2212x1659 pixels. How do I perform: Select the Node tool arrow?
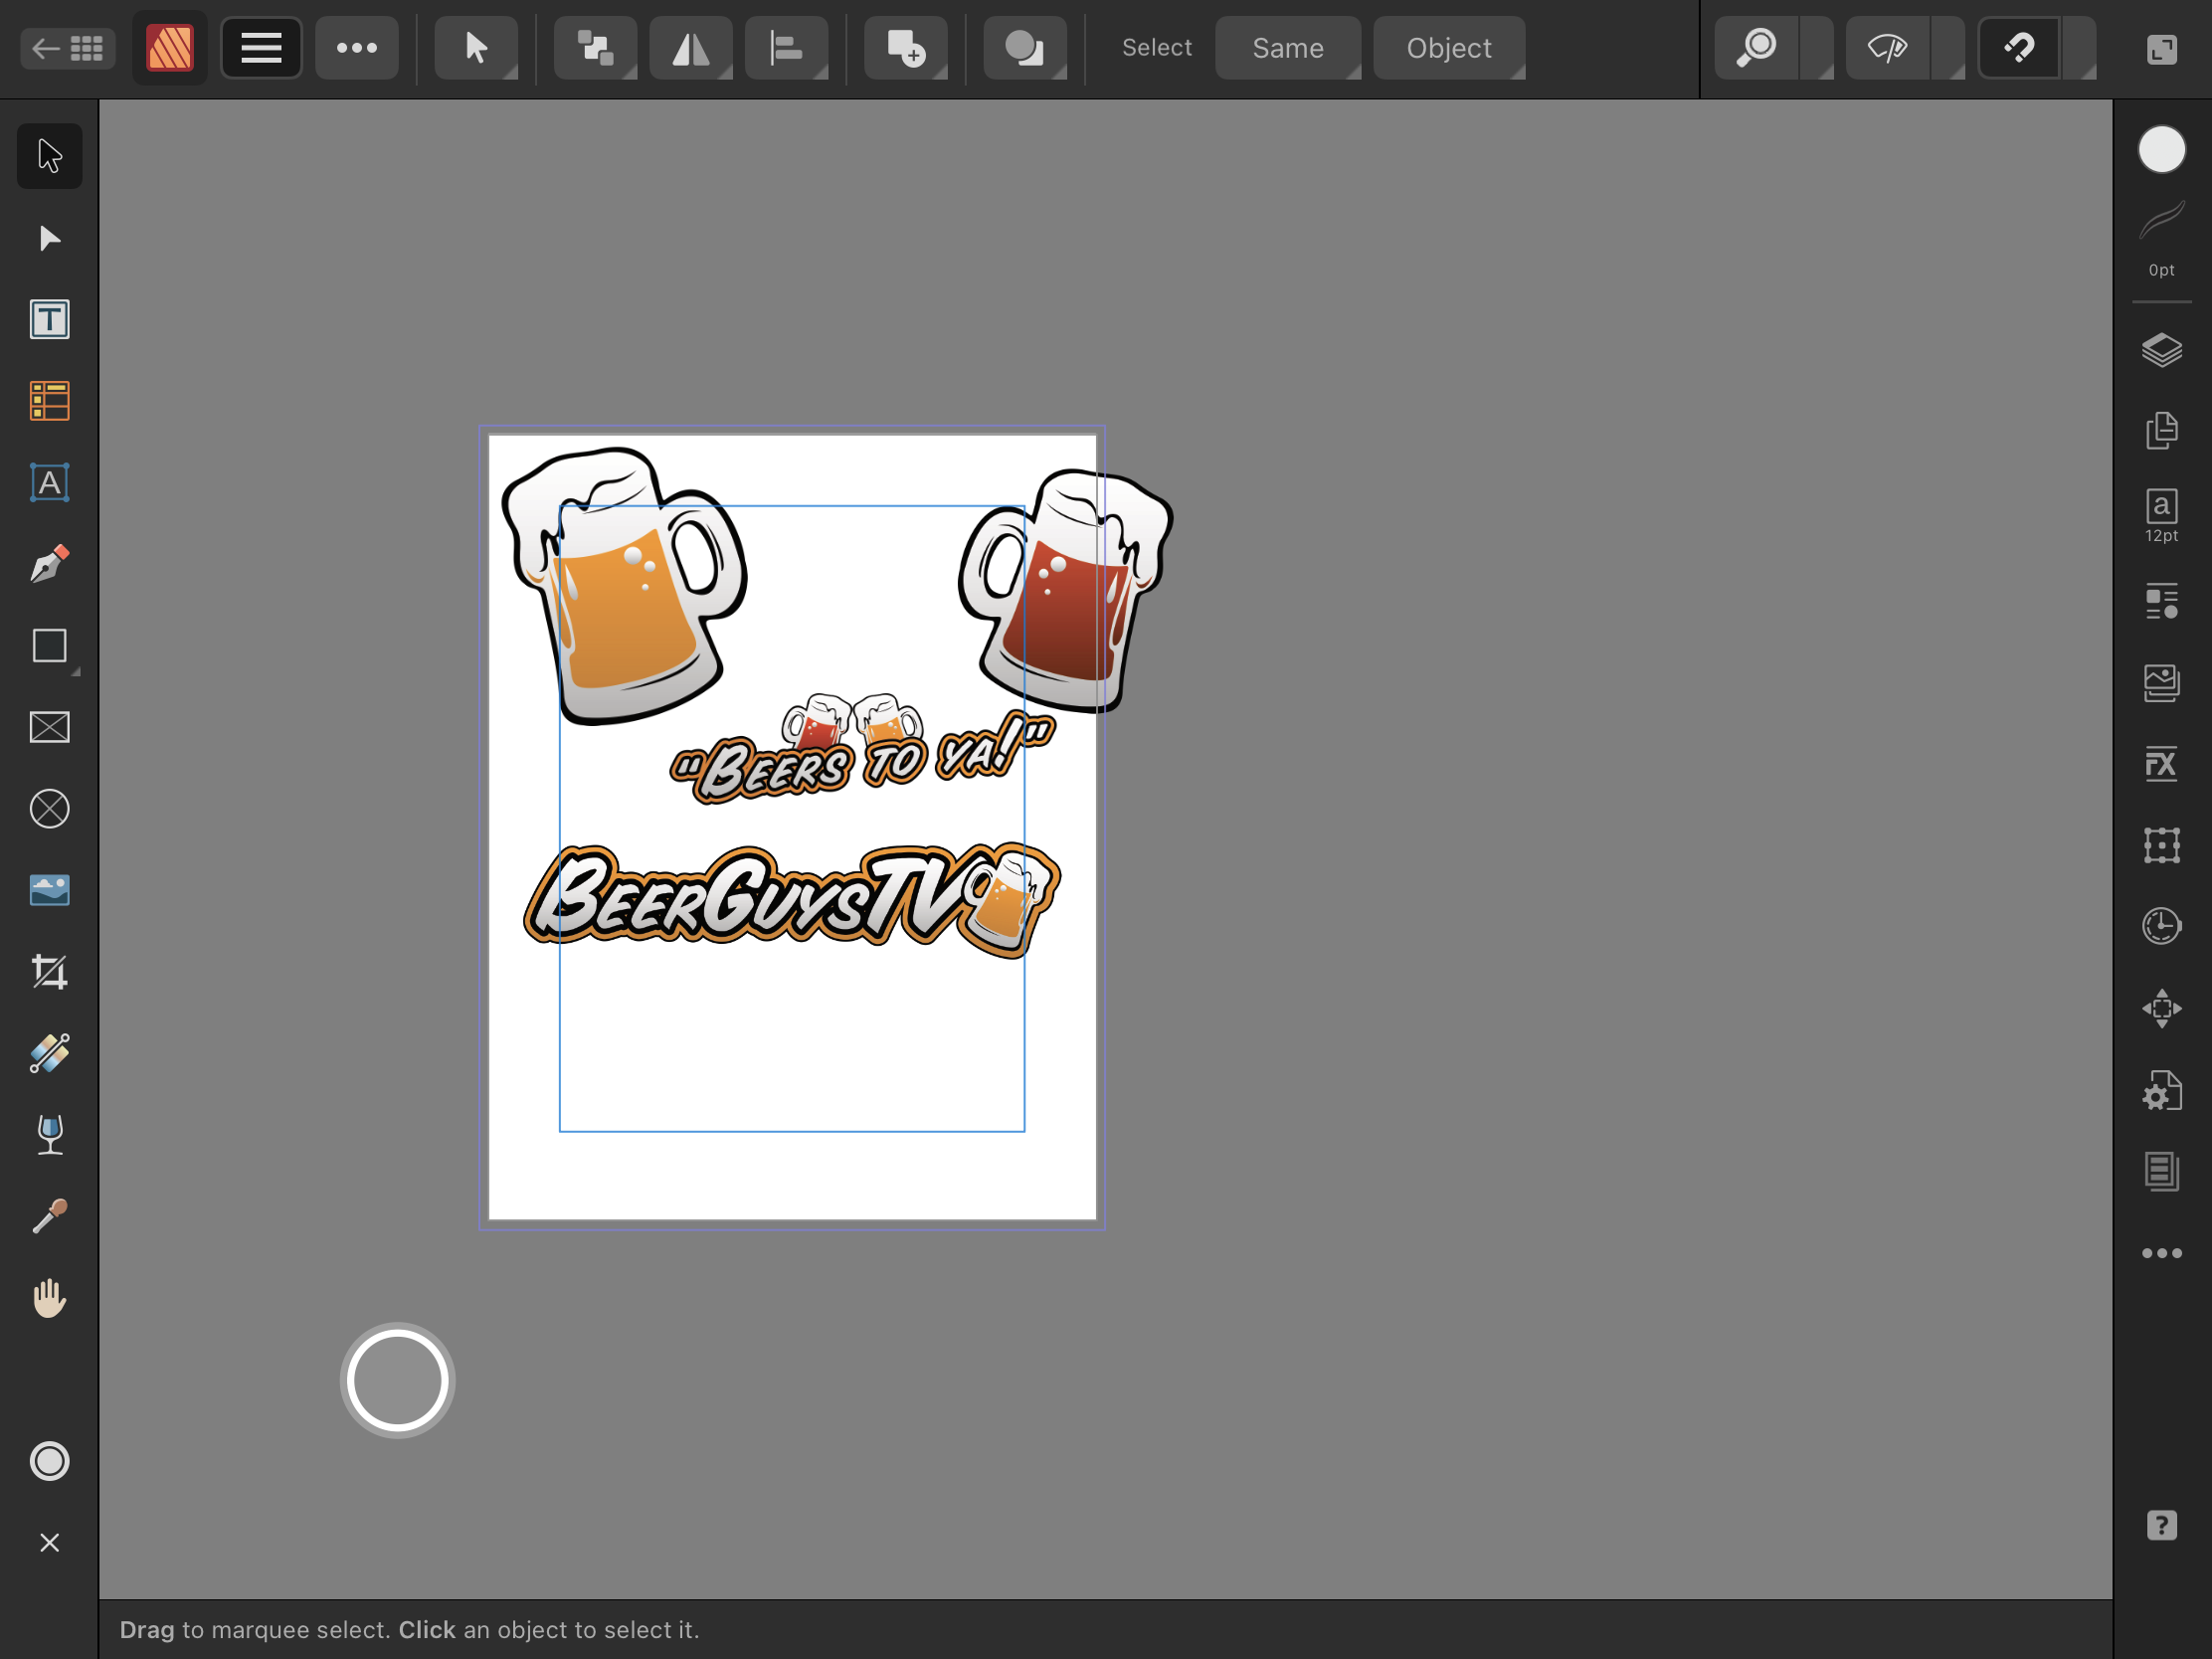click(x=49, y=238)
